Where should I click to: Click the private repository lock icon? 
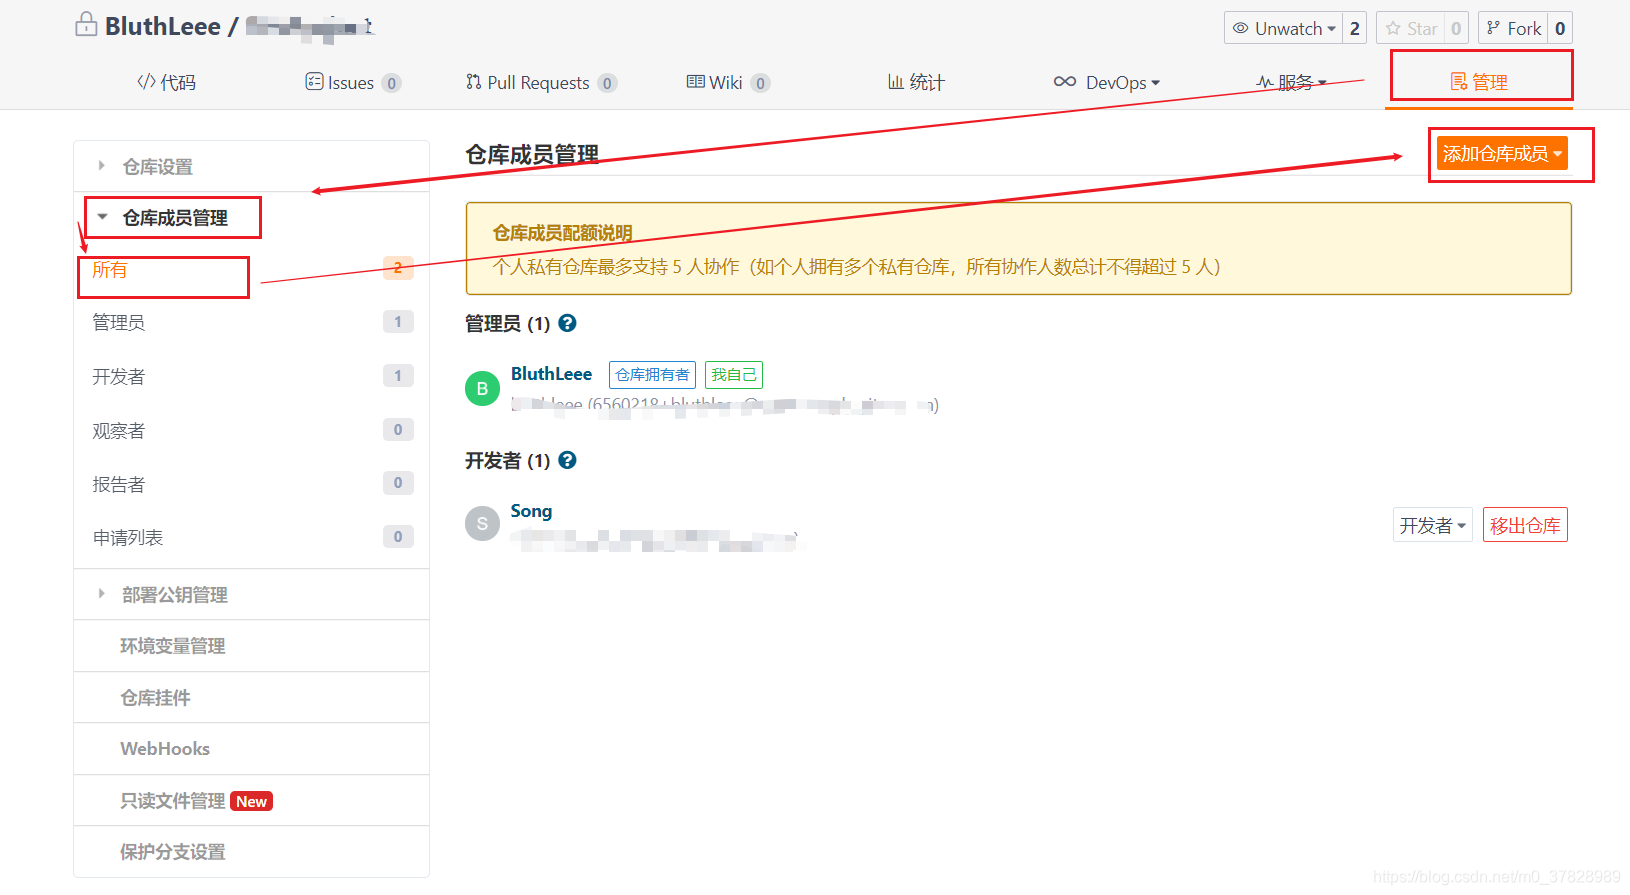coord(86,24)
